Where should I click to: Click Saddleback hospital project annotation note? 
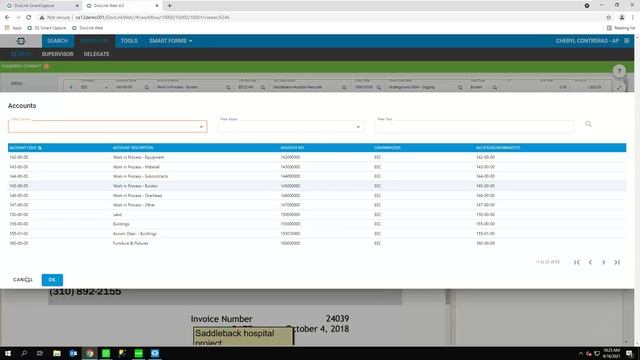(x=243, y=336)
